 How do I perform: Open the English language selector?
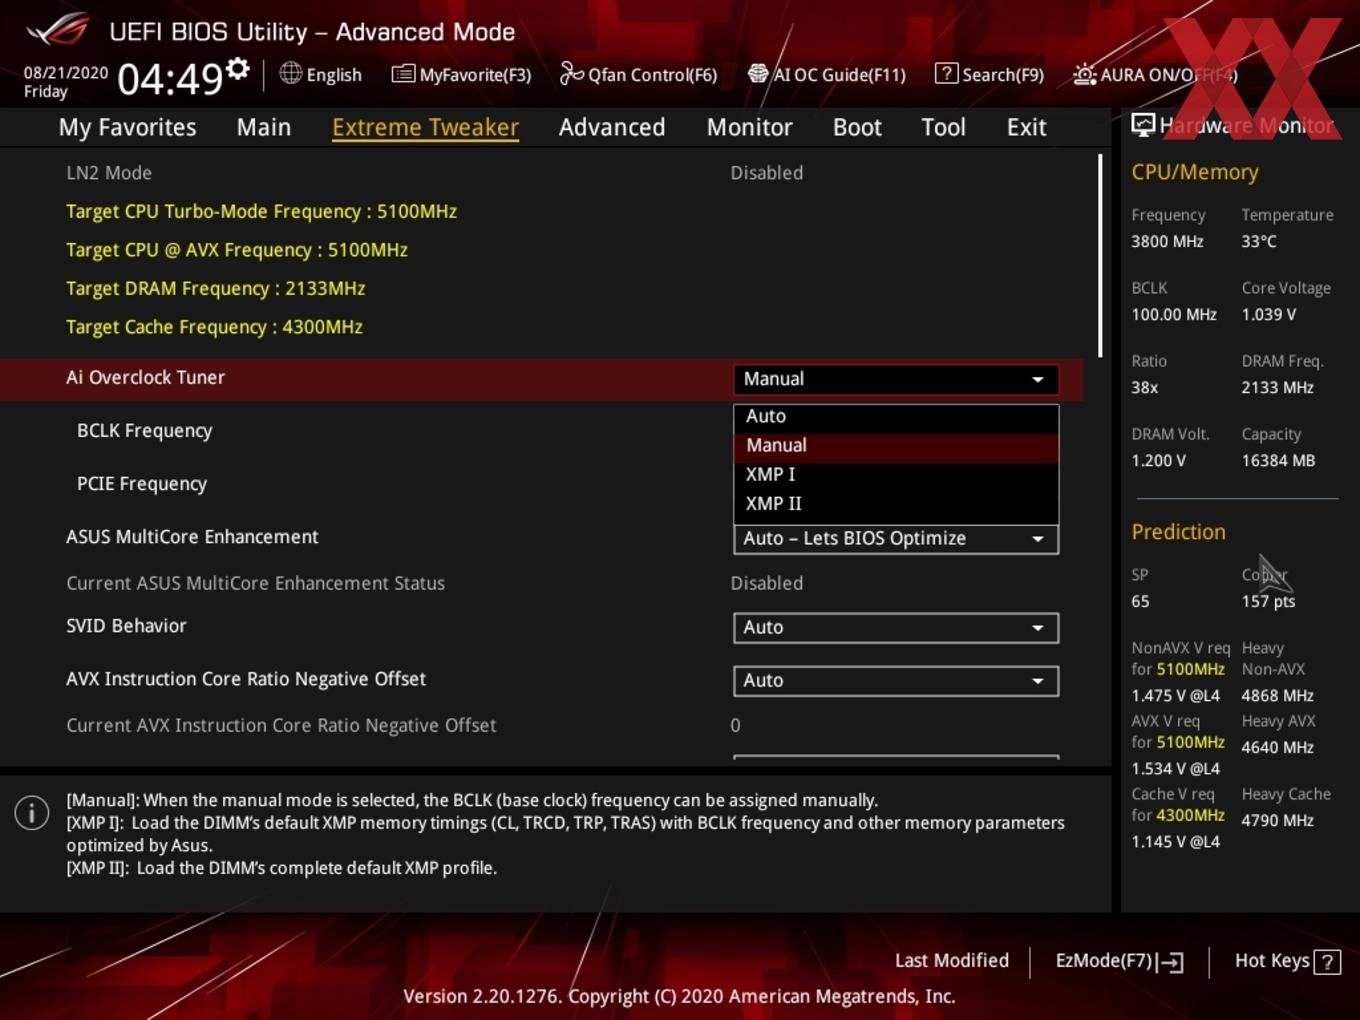321,74
